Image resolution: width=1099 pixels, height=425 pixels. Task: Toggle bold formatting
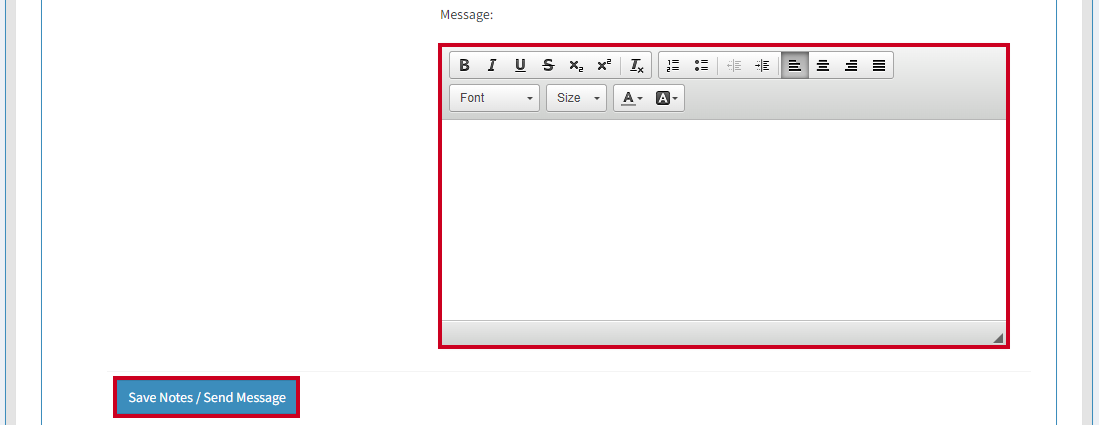tap(464, 65)
